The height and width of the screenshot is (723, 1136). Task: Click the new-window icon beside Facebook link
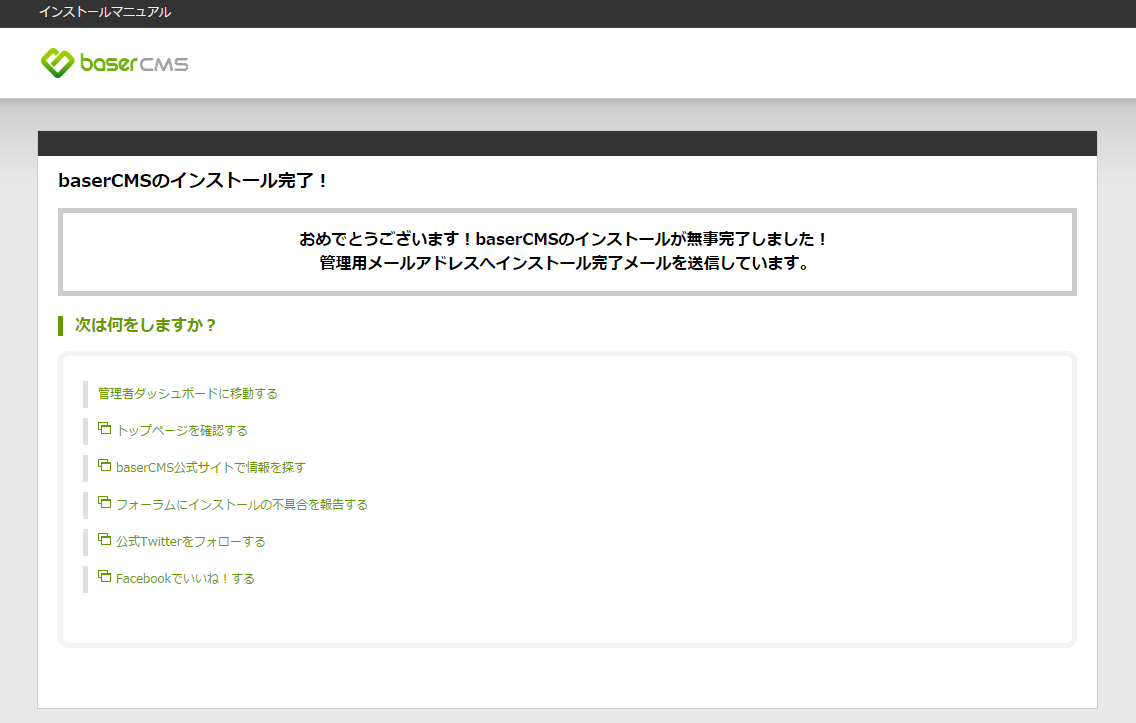[x=104, y=576]
